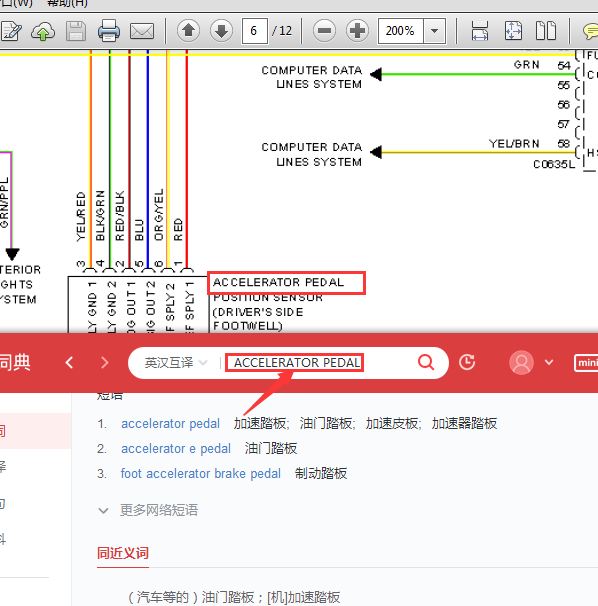Go to next page with down arrow
Viewport: 598px width, 606px height.
(x=221, y=31)
